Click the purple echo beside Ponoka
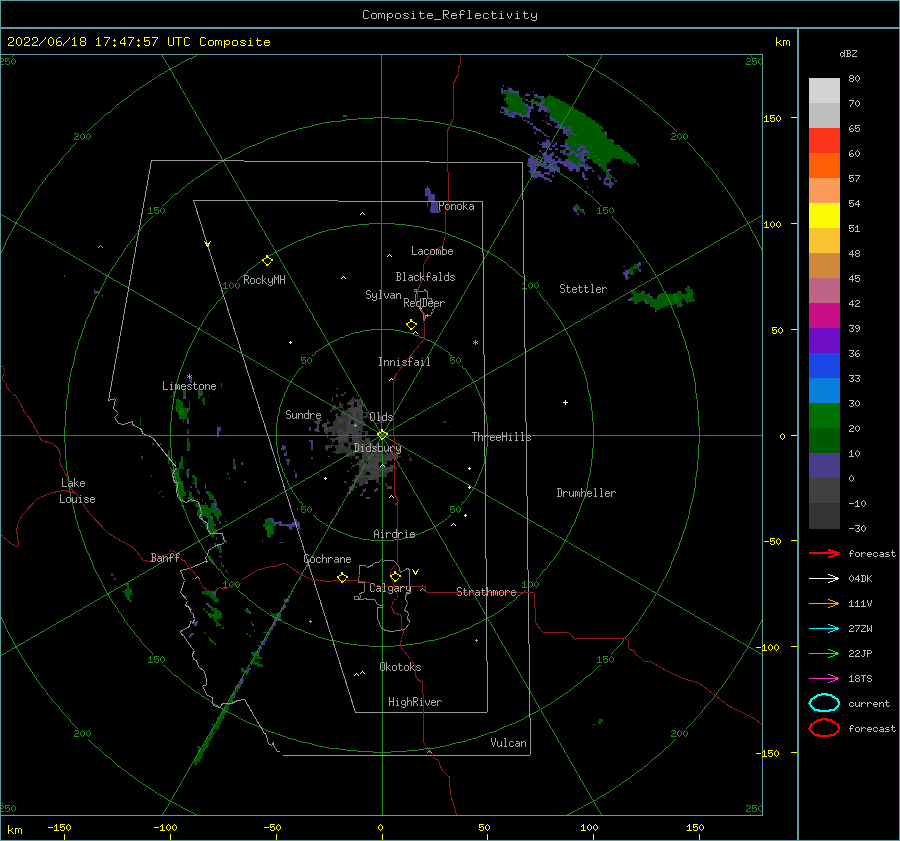900x841 pixels. tap(430, 200)
